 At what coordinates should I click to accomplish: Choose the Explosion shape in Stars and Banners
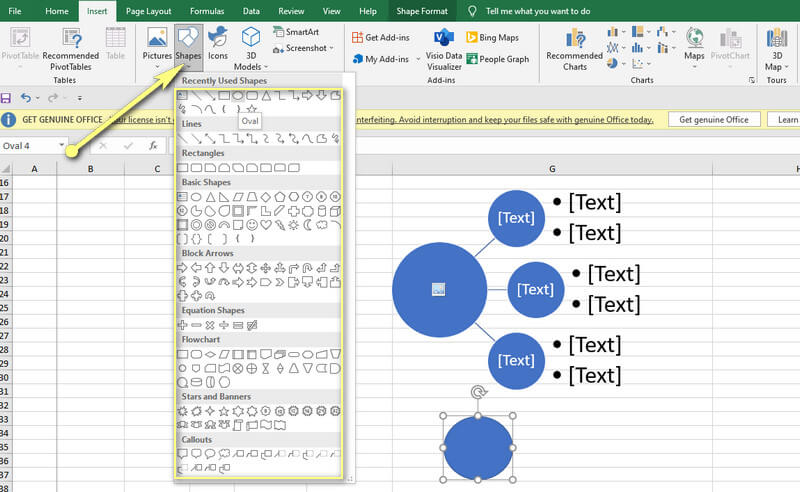[182, 411]
